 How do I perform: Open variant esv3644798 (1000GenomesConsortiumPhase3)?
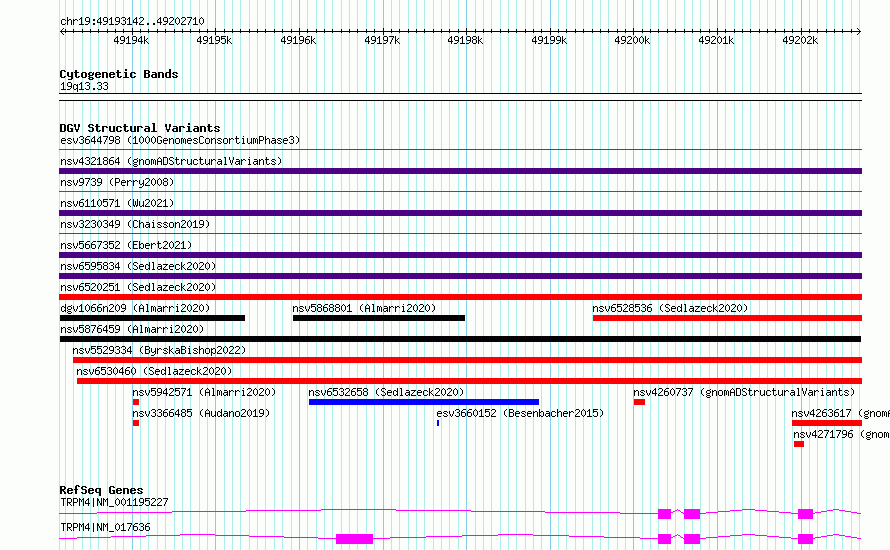180,140
